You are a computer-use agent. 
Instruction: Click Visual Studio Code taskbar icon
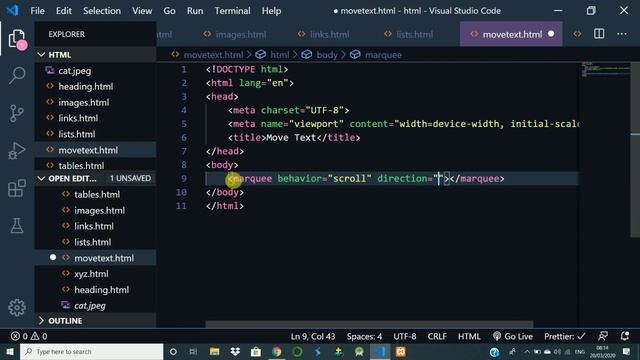click(380, 351)
